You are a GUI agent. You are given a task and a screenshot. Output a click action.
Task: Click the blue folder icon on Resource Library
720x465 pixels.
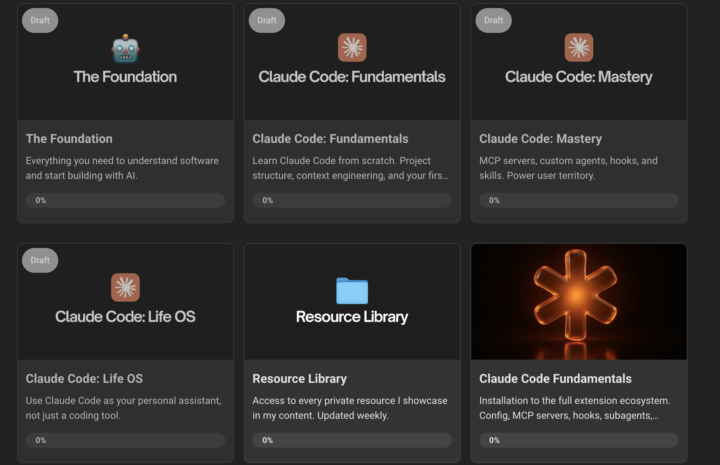(352, 291)
